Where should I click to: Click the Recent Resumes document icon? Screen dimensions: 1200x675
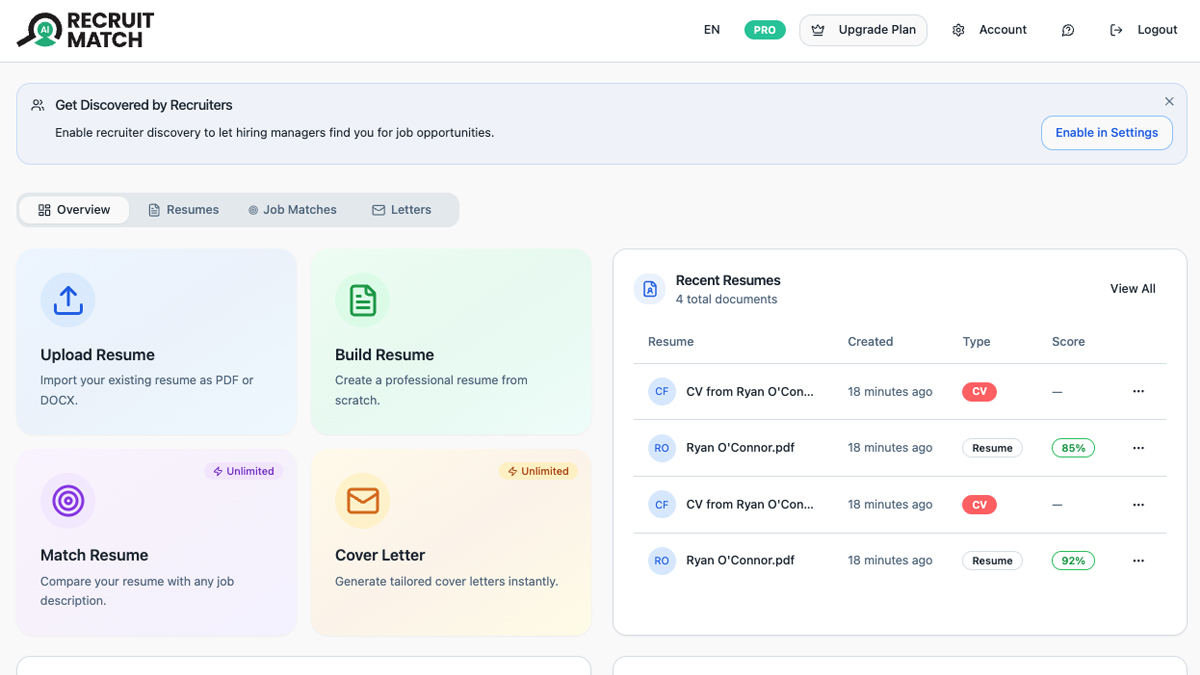(x=650, y=288)
